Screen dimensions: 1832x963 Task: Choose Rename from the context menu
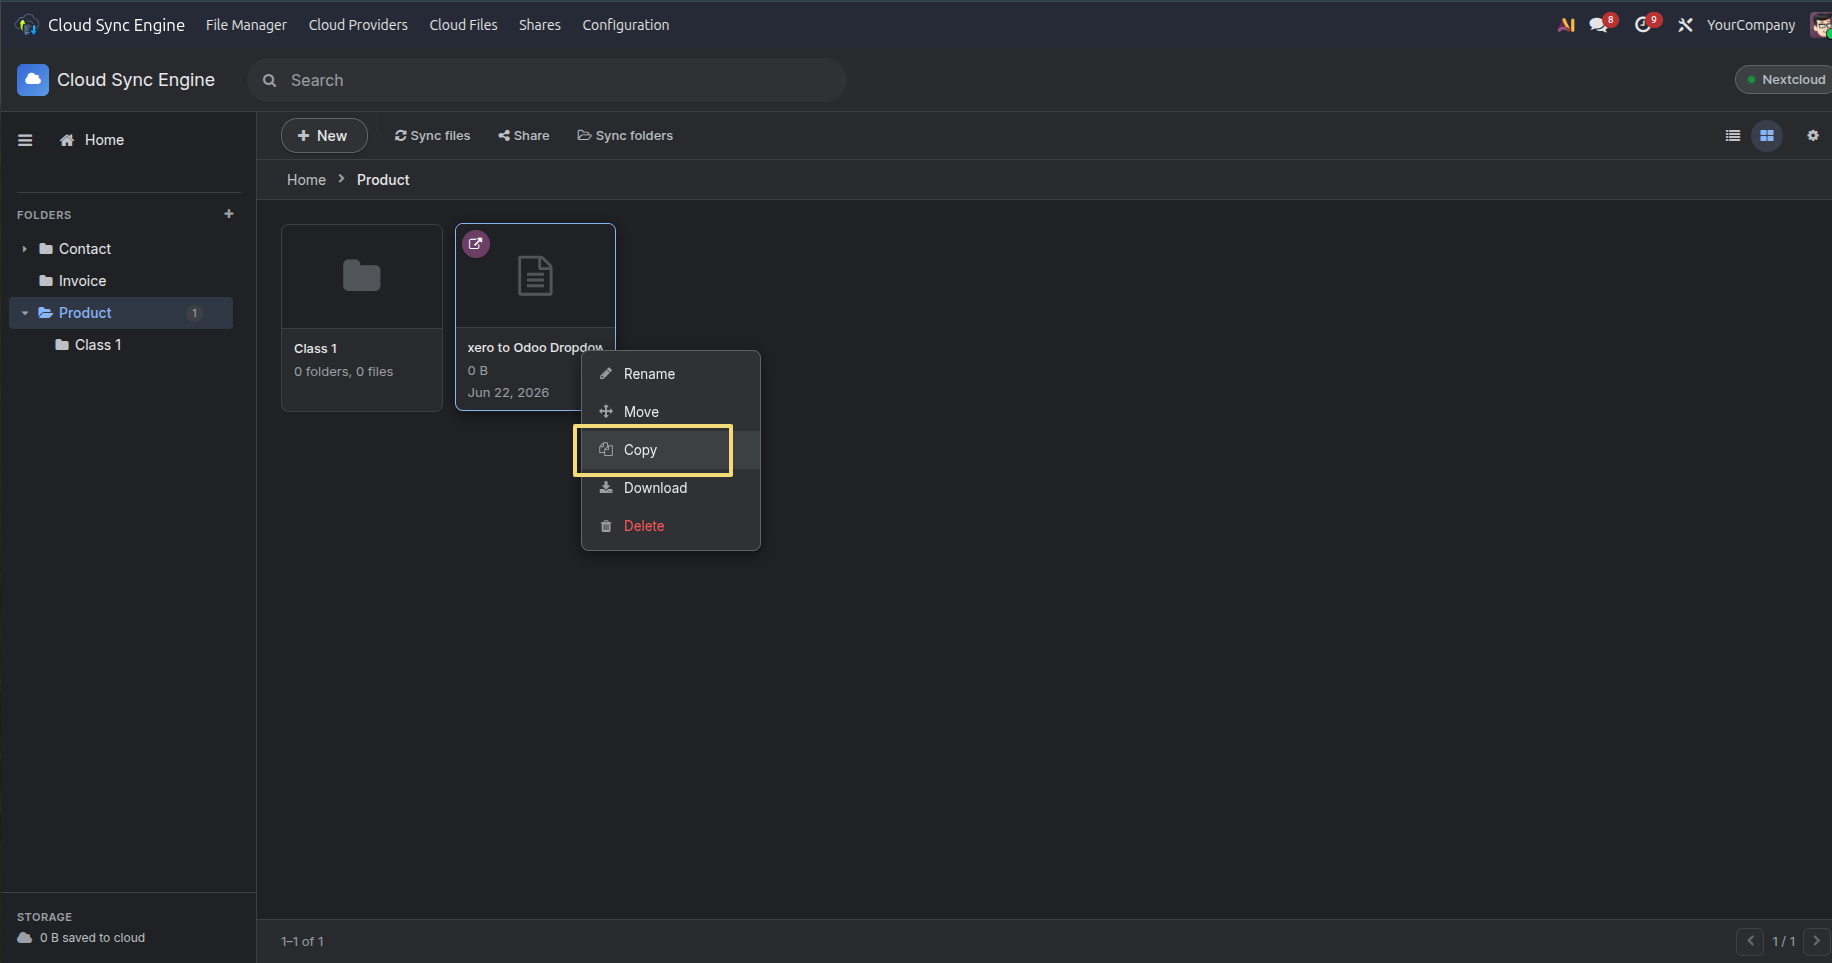click(x=670, y=374)
